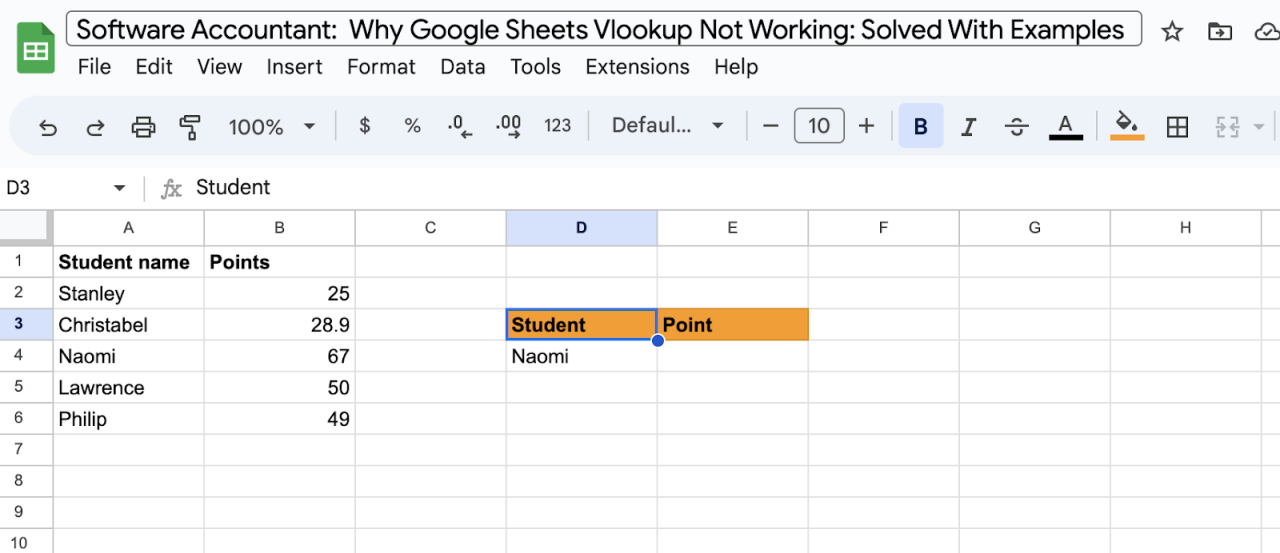The image size is (1280, 553).
Task: Click the select-all corner box
Action: click(26, 228)
